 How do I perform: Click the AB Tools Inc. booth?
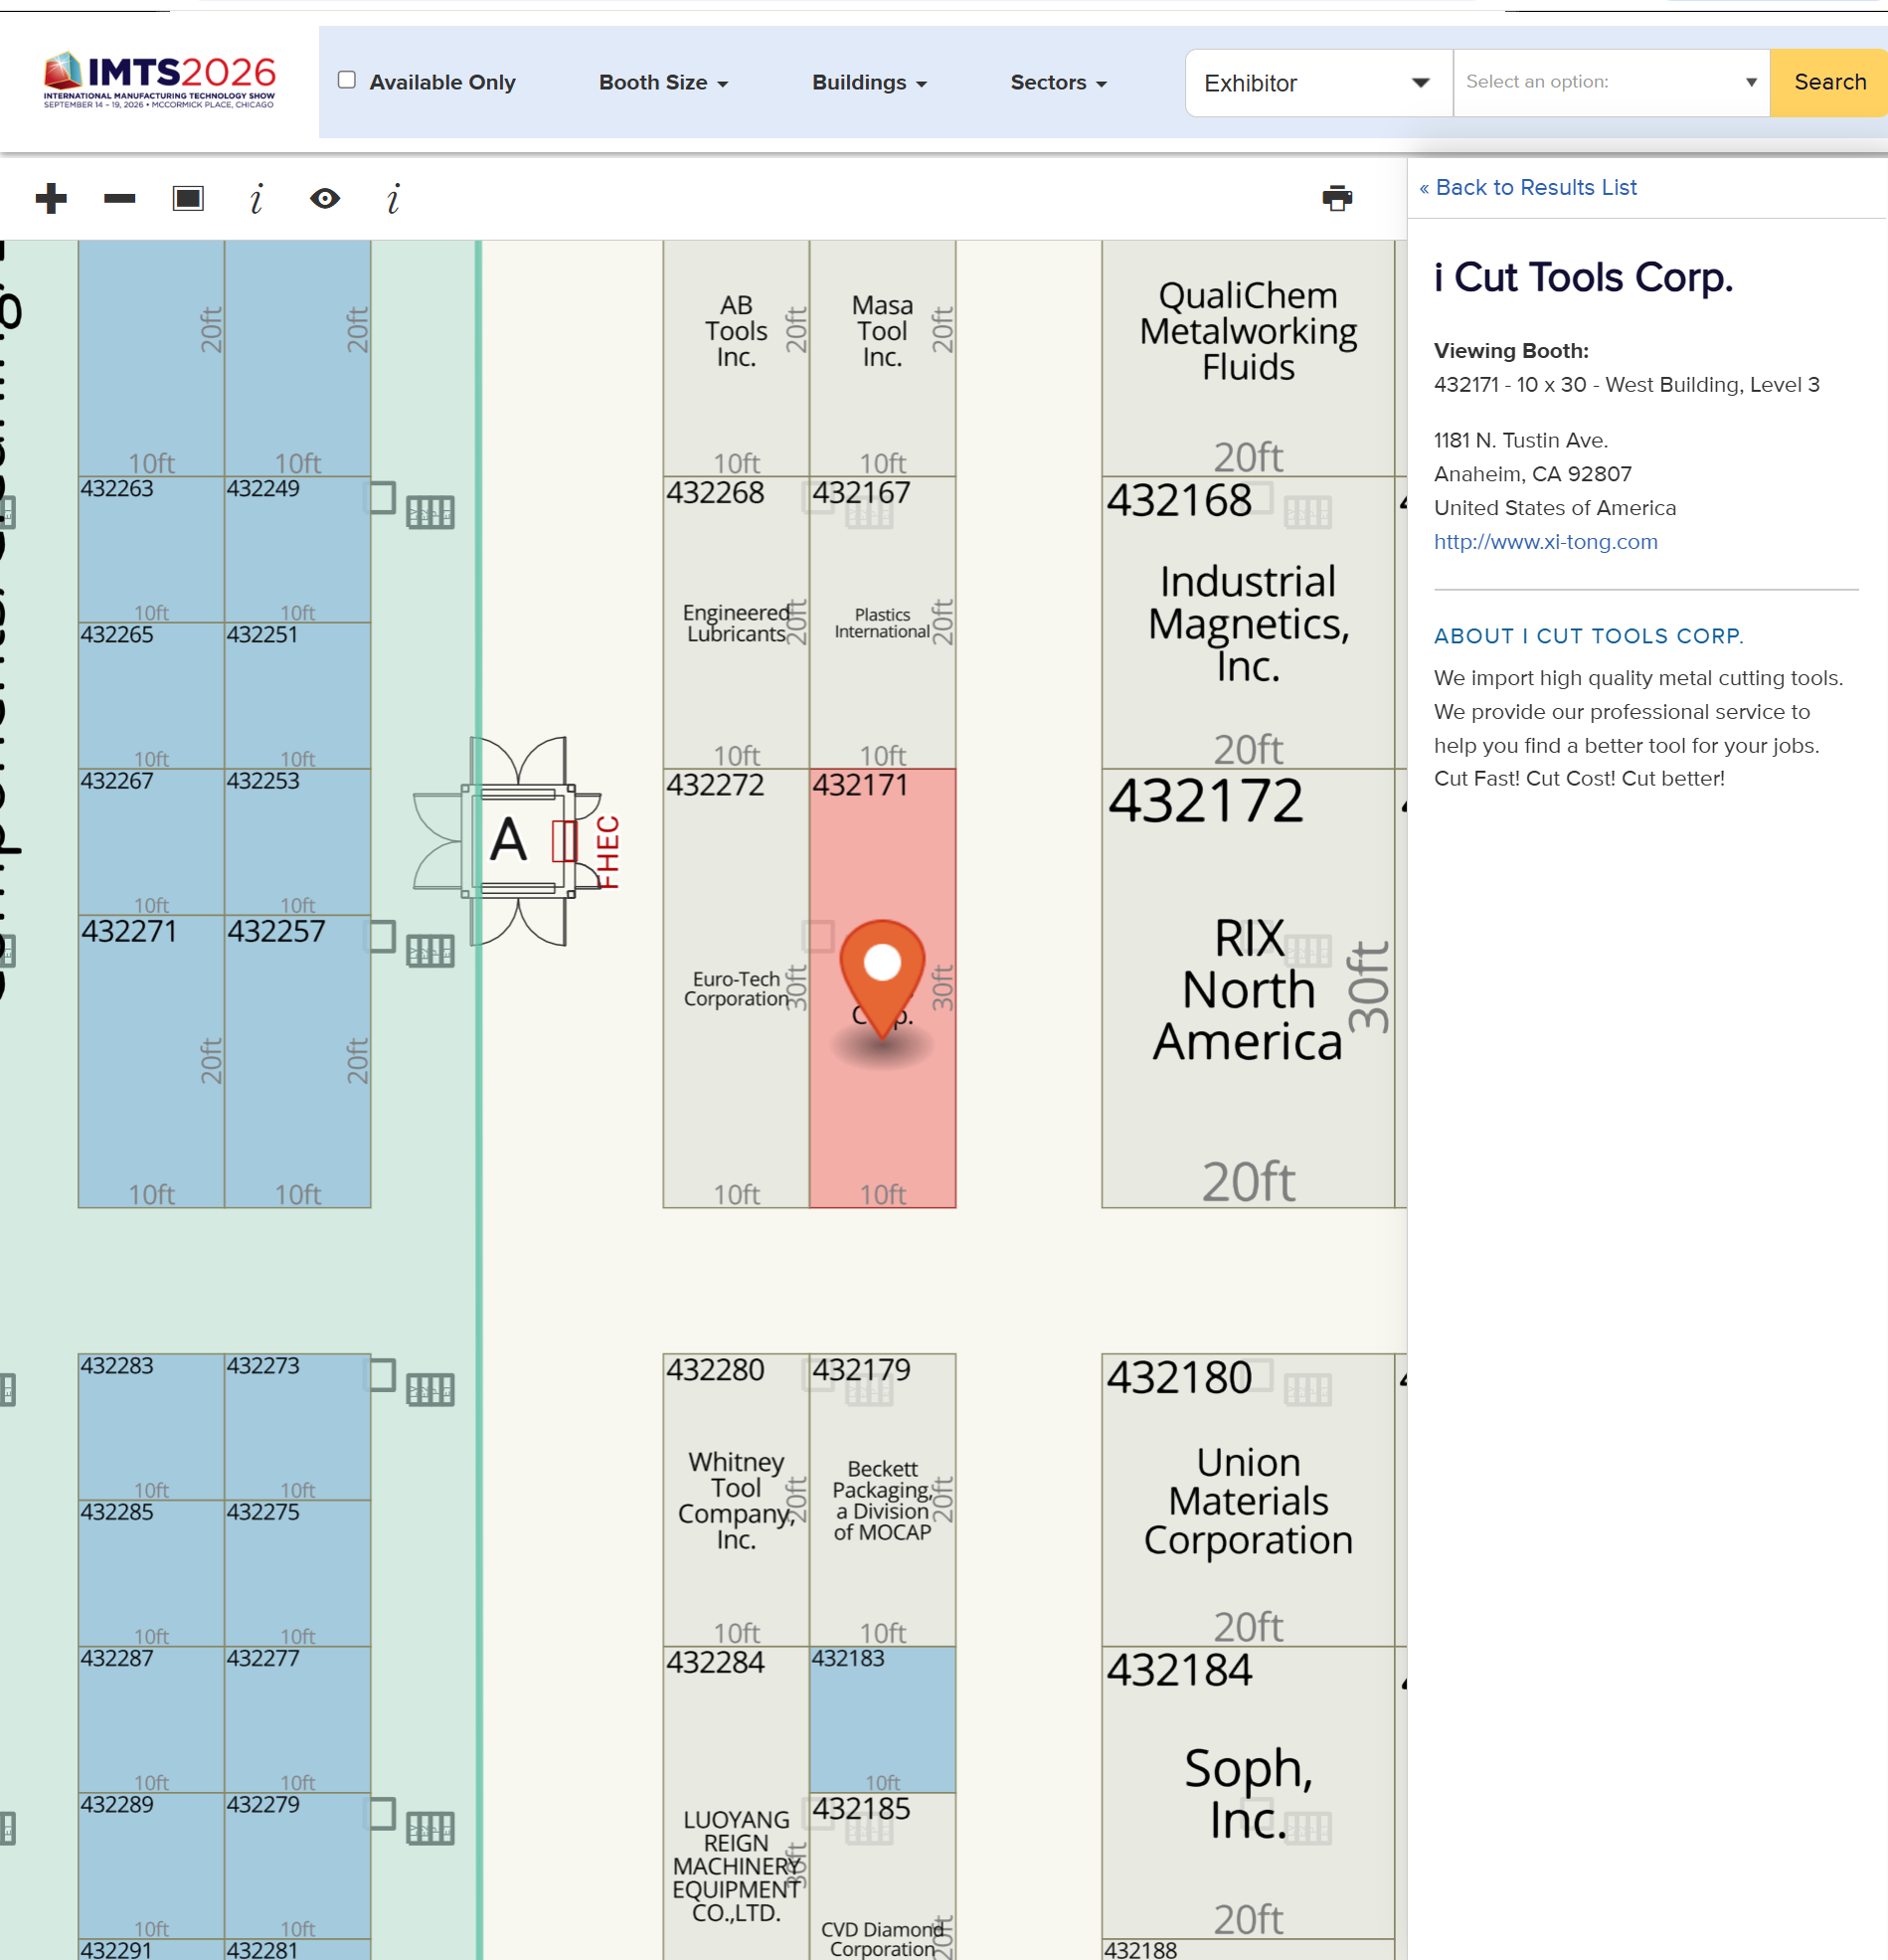click(x=736, y=358)
